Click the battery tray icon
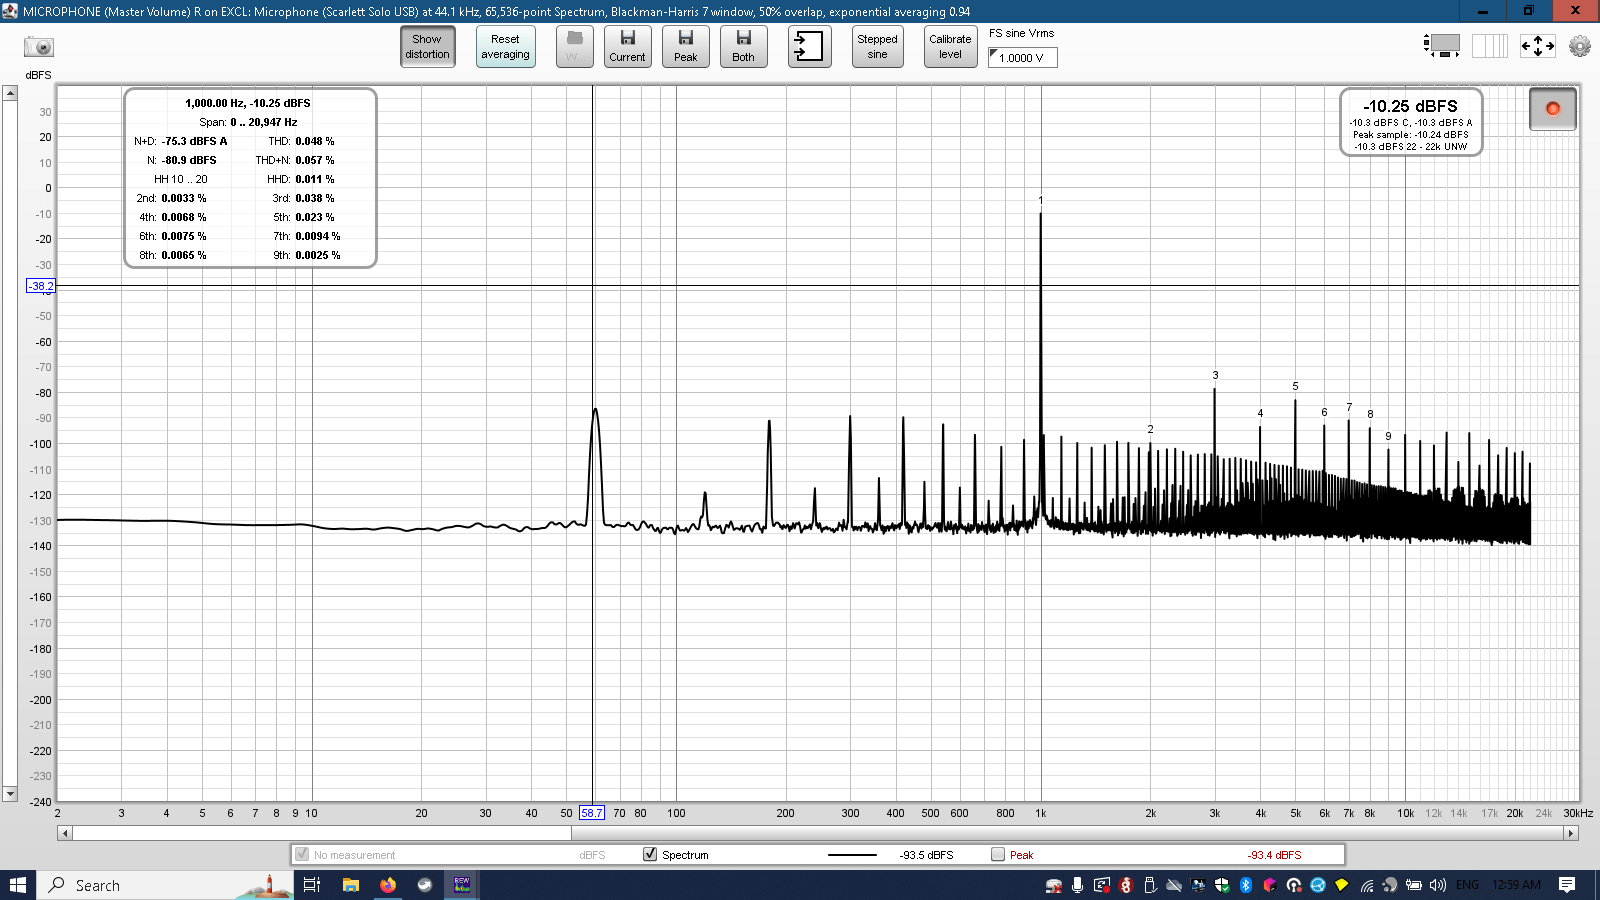The width and height of the screenshot is (1600, 900). pos(1413,885)
